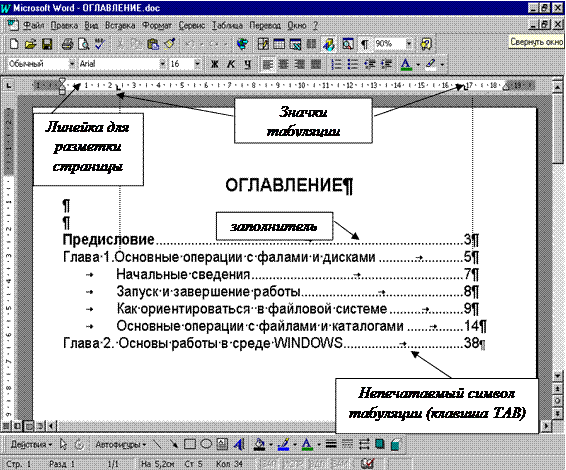Apply highlight color marker

(431, 64)
